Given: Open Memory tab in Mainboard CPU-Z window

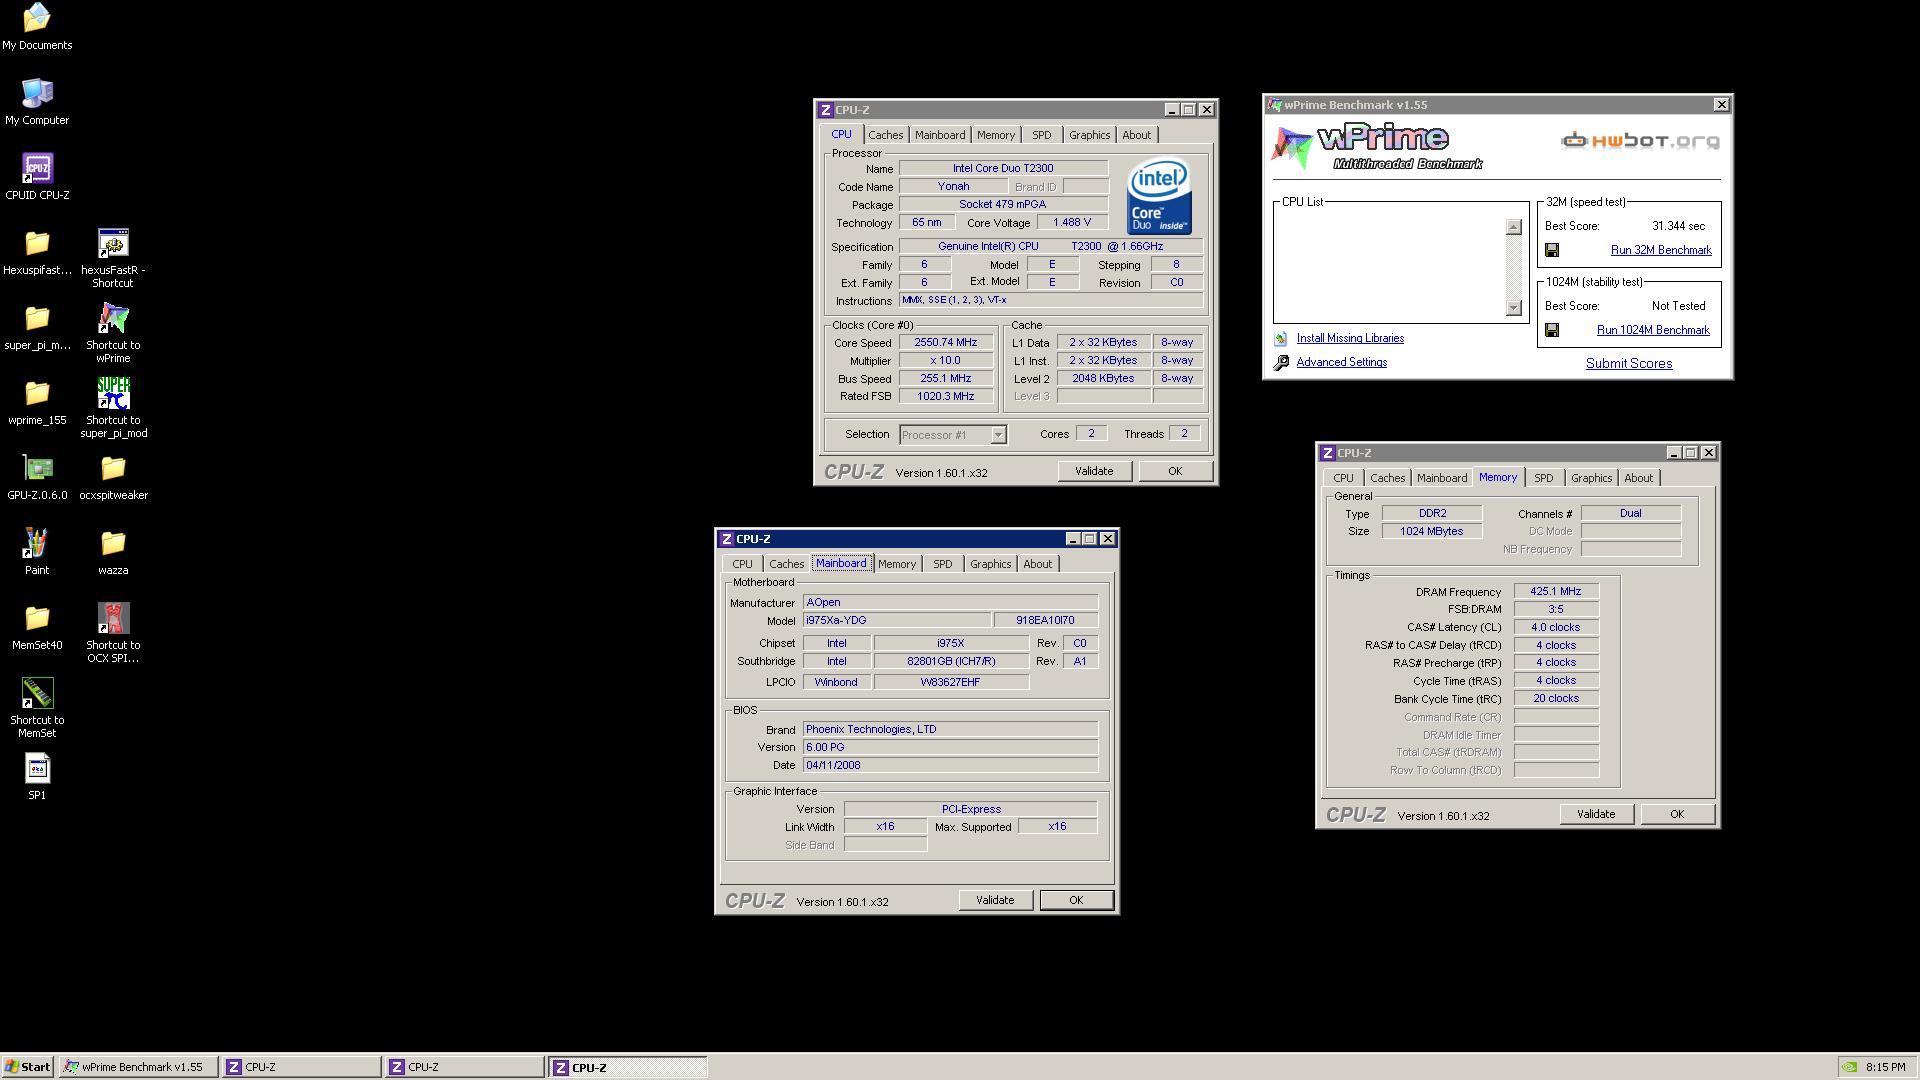Looking at the screenshot, I should point(896,564).
